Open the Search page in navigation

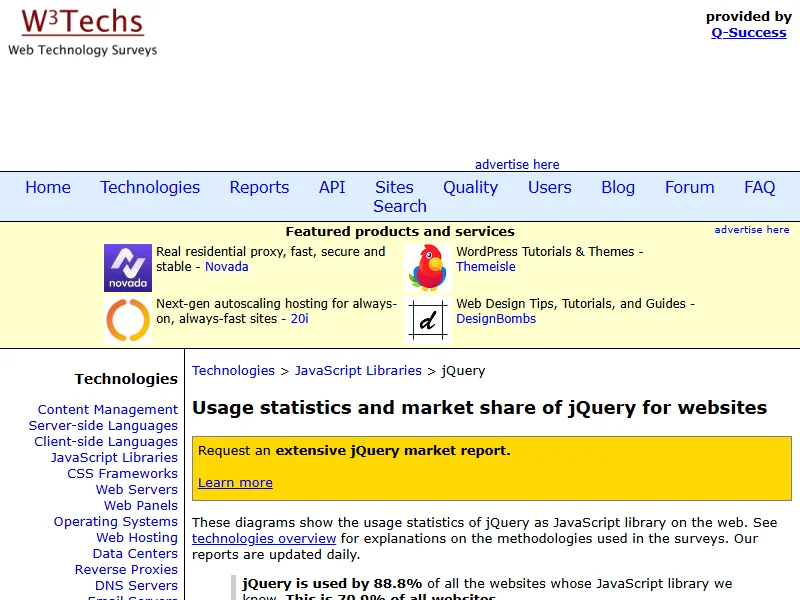coord(400,206)
